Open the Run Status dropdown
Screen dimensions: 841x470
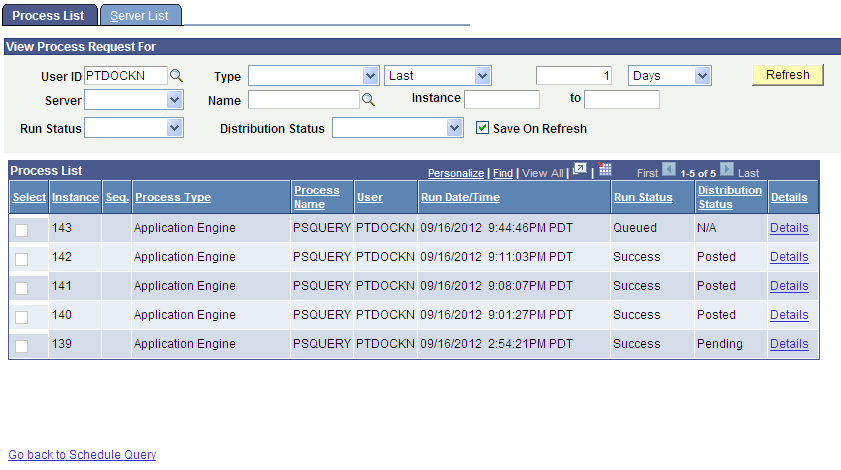134,128
